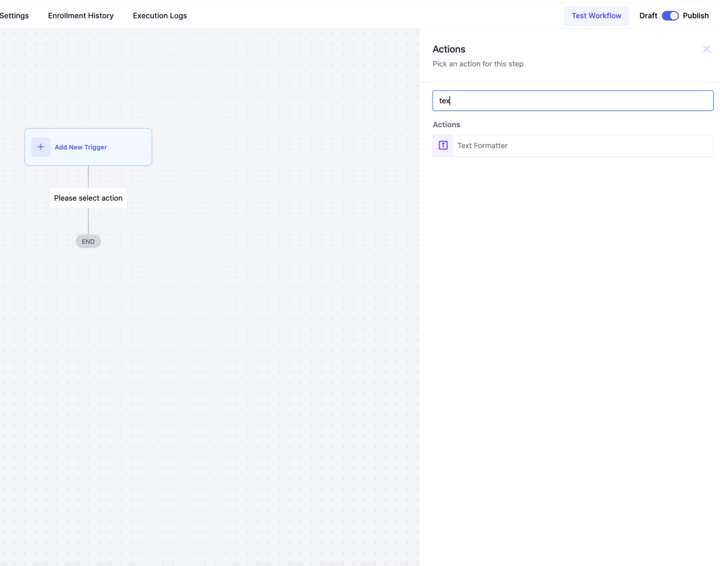
Task: Click the Test Workflow button
Action: click(x=596, y=16)
